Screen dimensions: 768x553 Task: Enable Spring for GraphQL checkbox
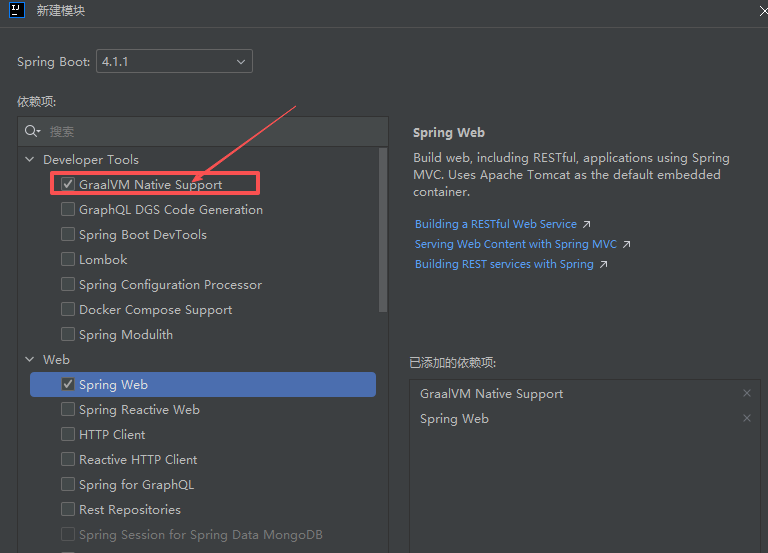point(68,484)
